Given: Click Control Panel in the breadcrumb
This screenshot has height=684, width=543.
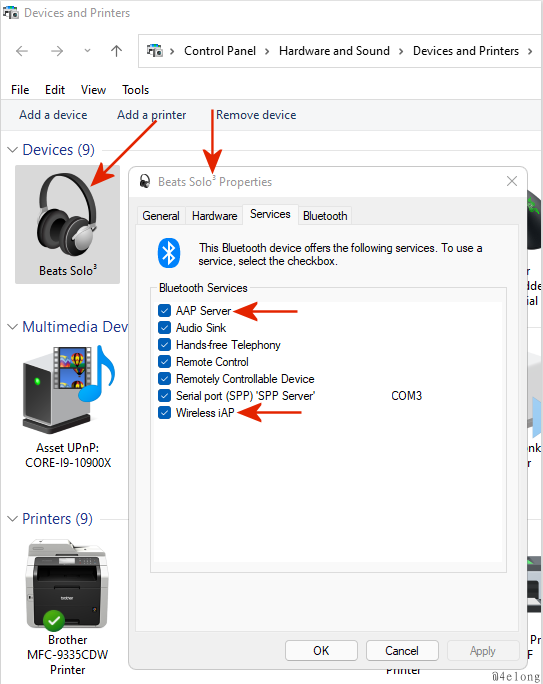Looking at the screenshot, I should pos(220,51).
